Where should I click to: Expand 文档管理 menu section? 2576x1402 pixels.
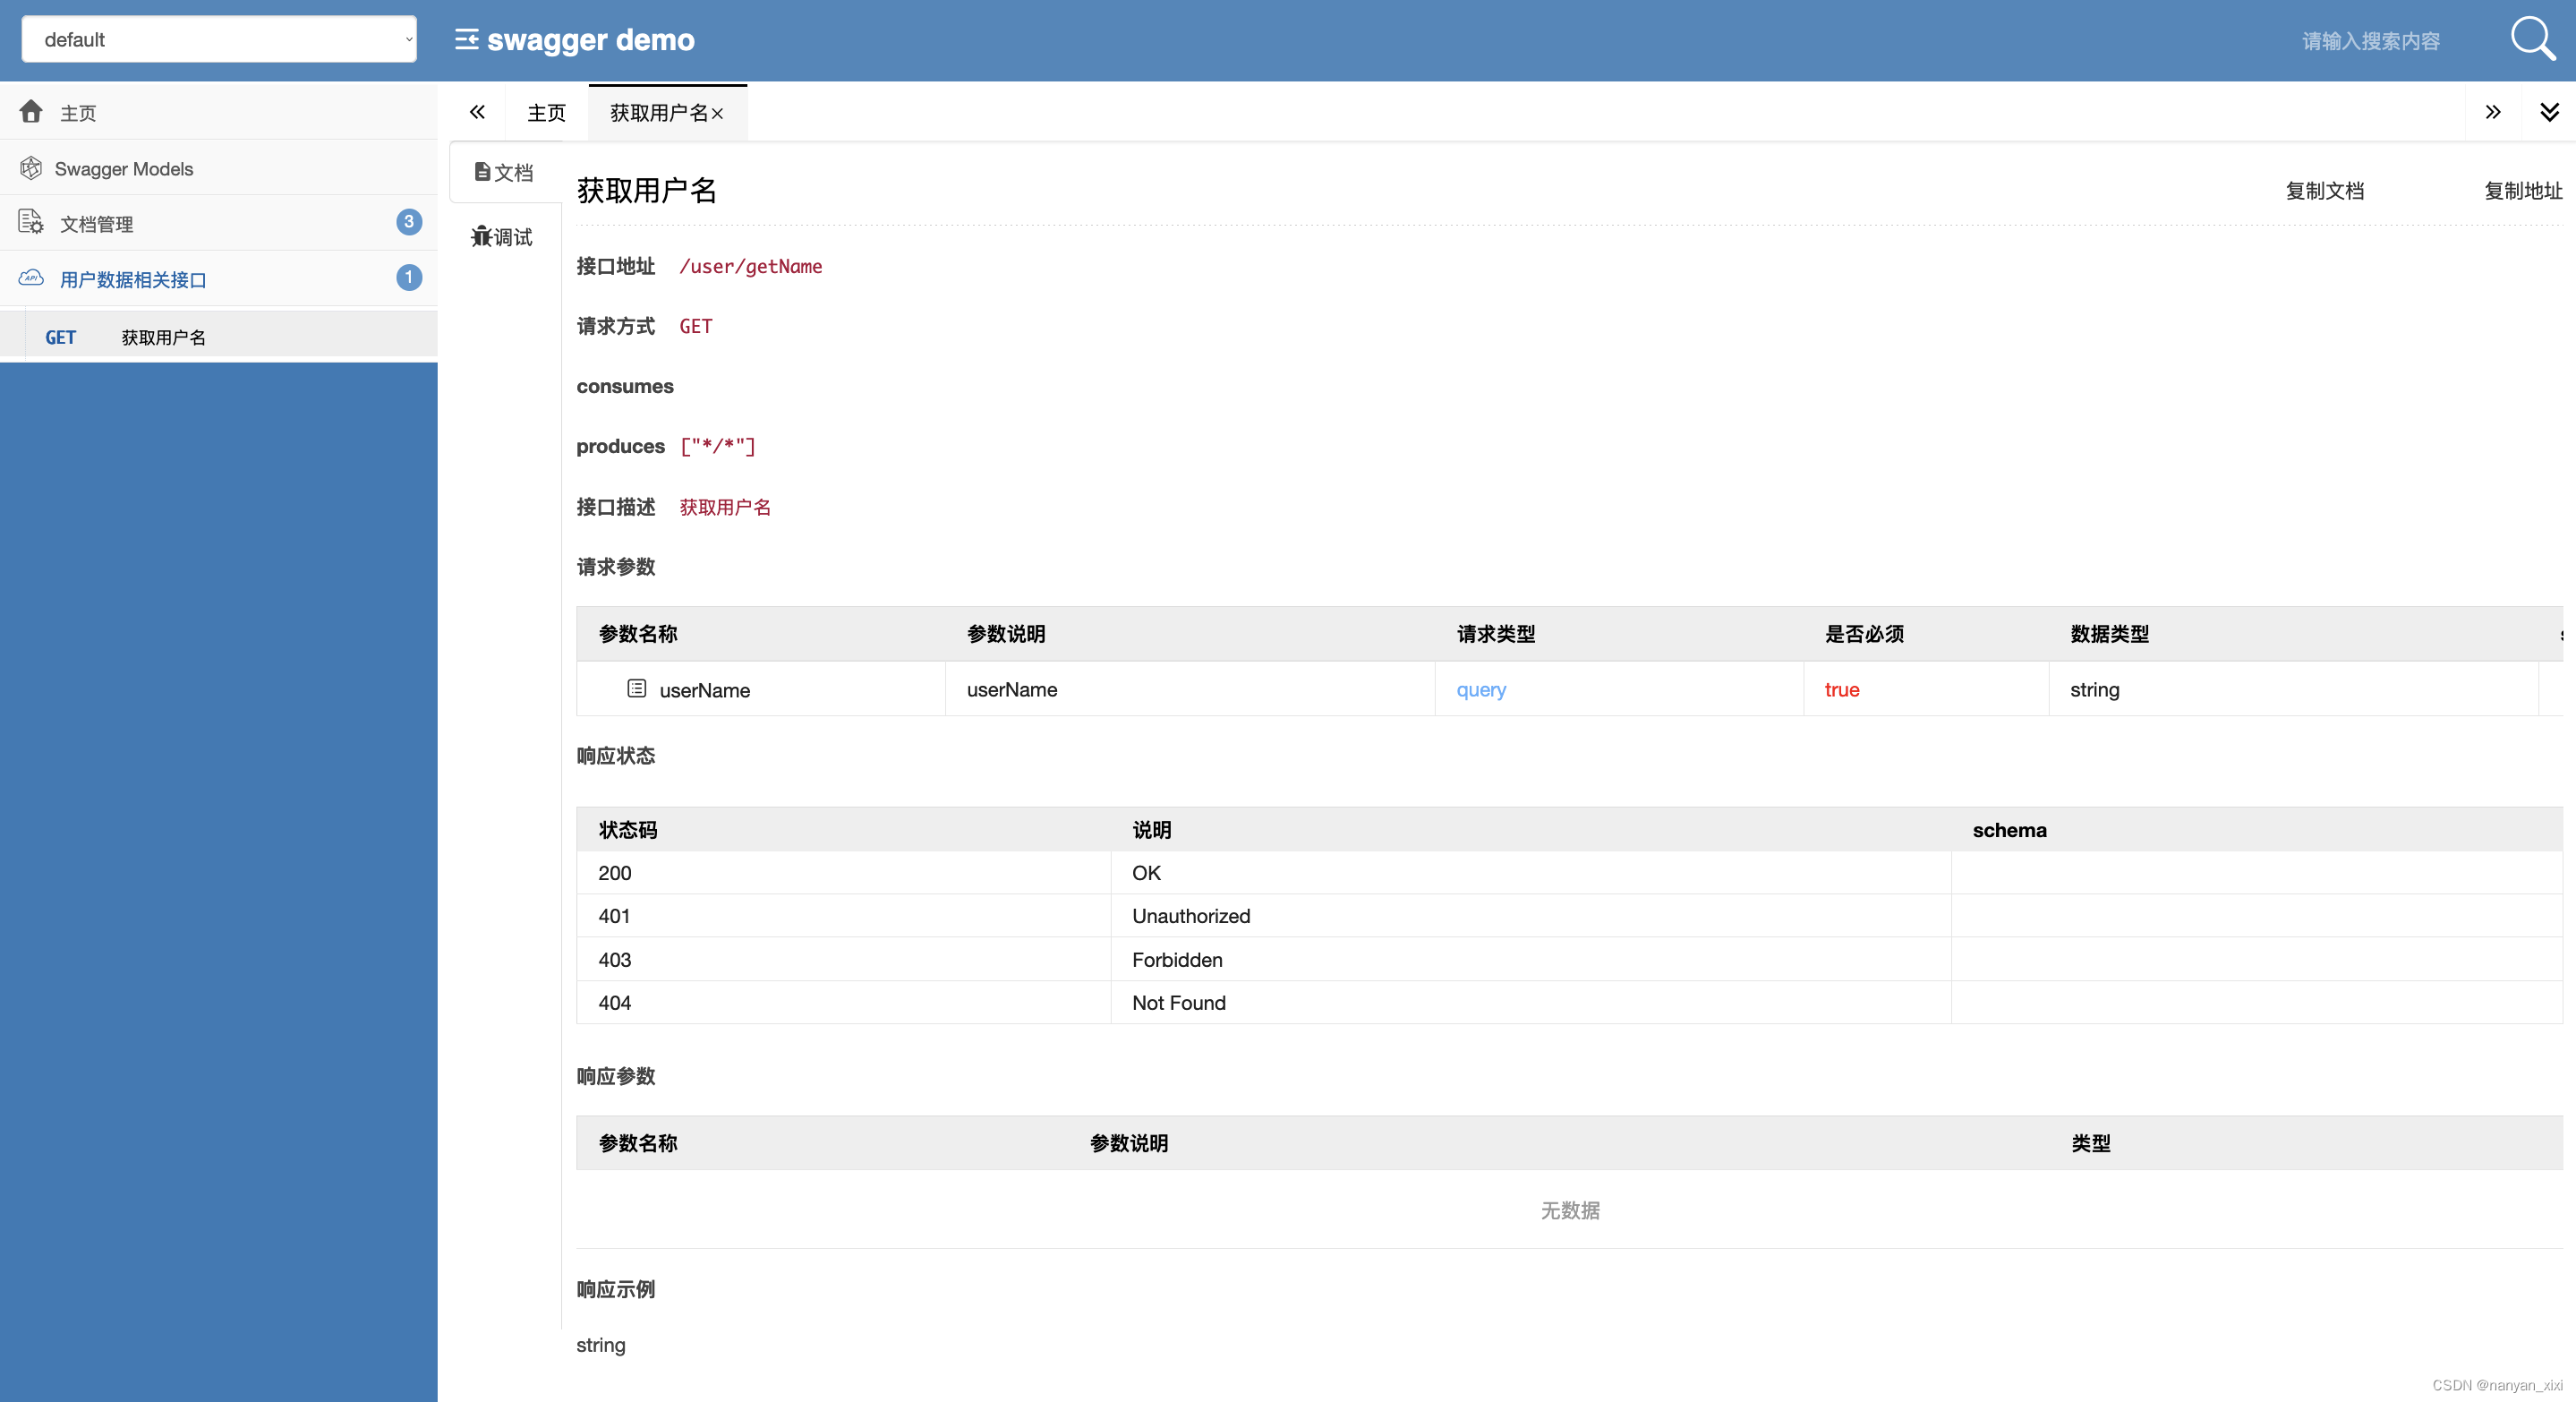(x=96, y=223)
